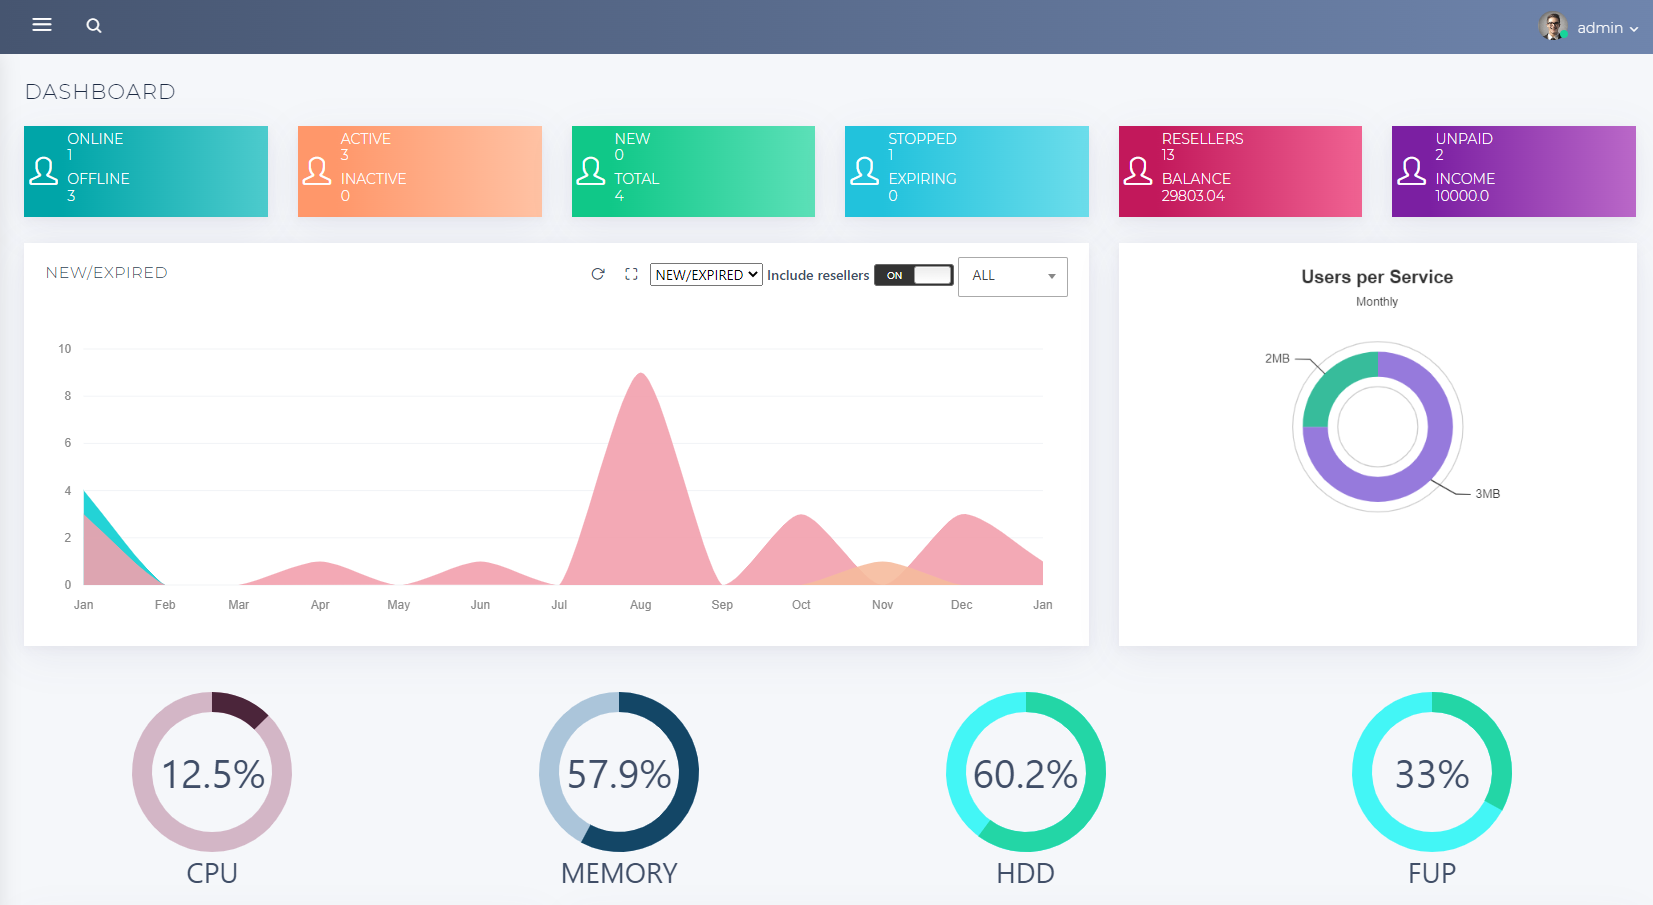Viewport: 1653px width, 905px height.
Task: Click the search magnifier icon
Action: pos(94,25)
